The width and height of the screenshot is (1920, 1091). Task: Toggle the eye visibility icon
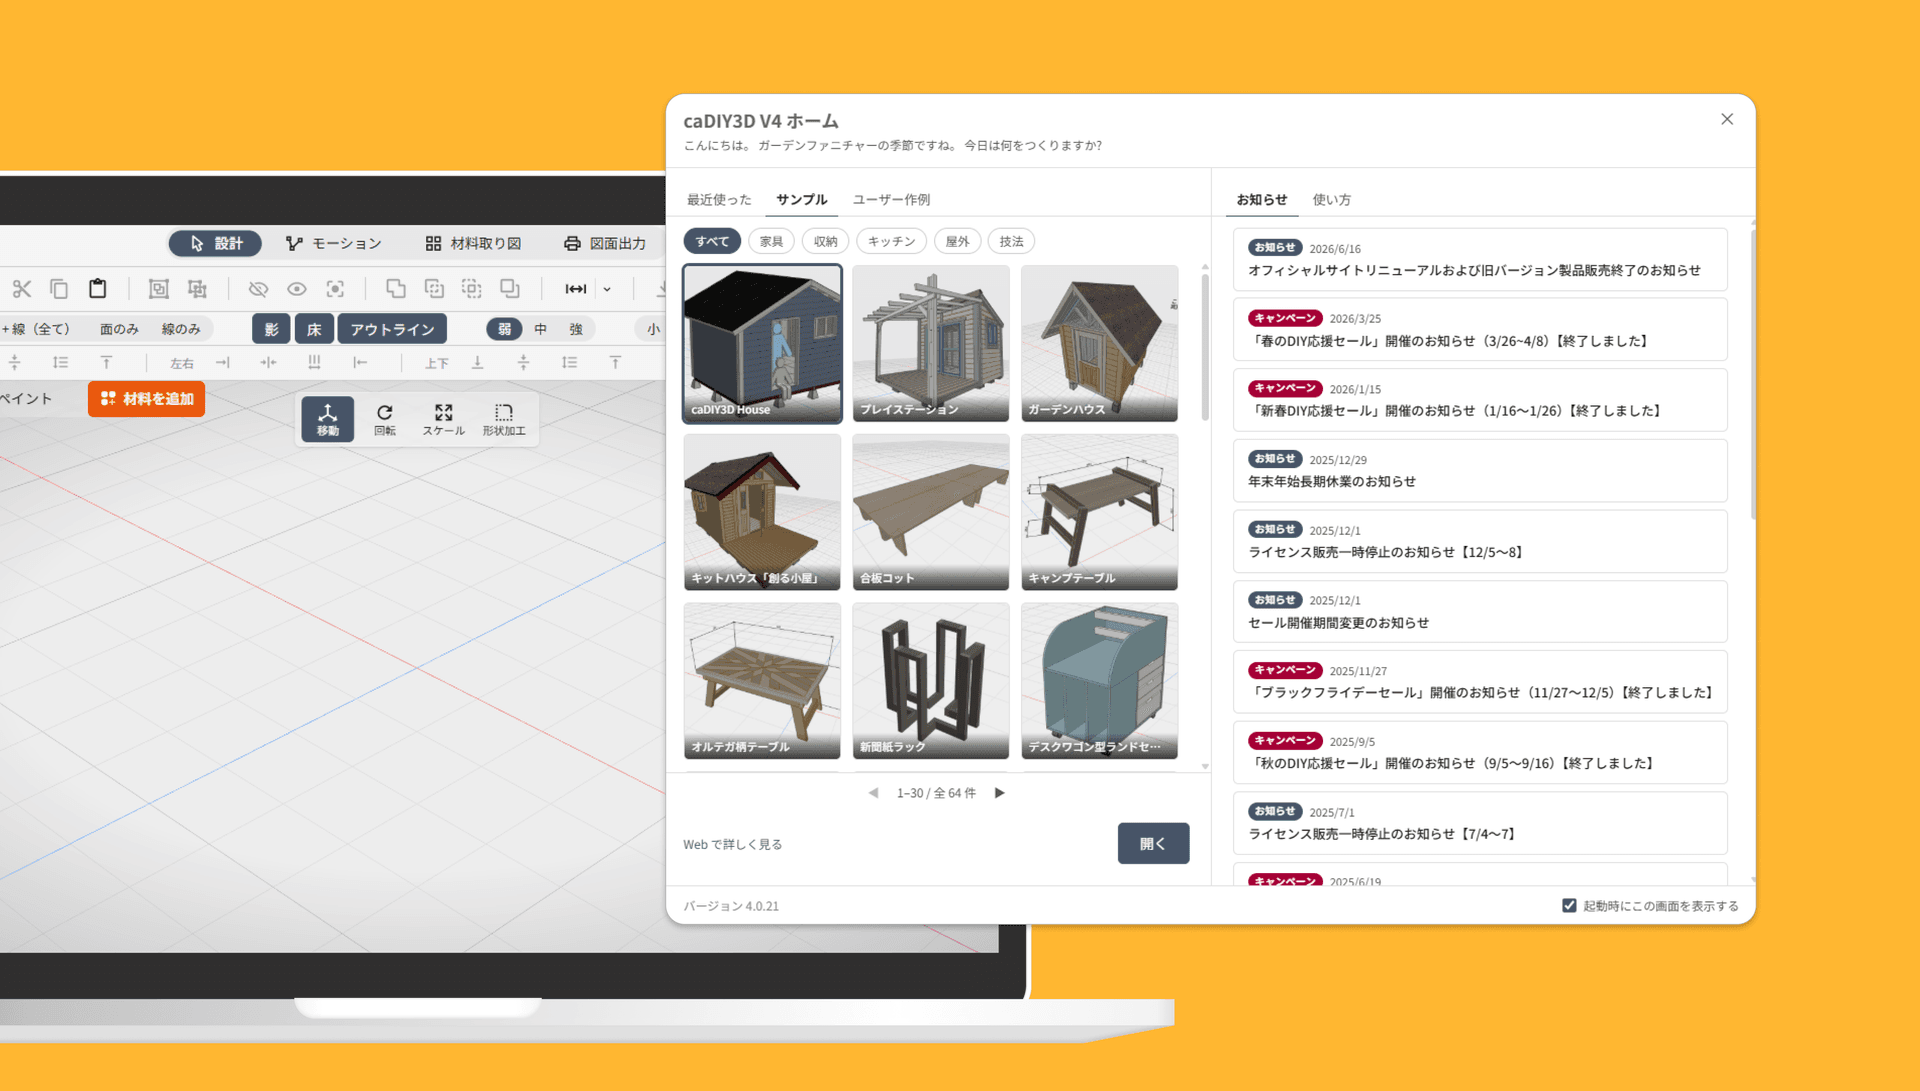pyautogui.click(x=297, y=289)
